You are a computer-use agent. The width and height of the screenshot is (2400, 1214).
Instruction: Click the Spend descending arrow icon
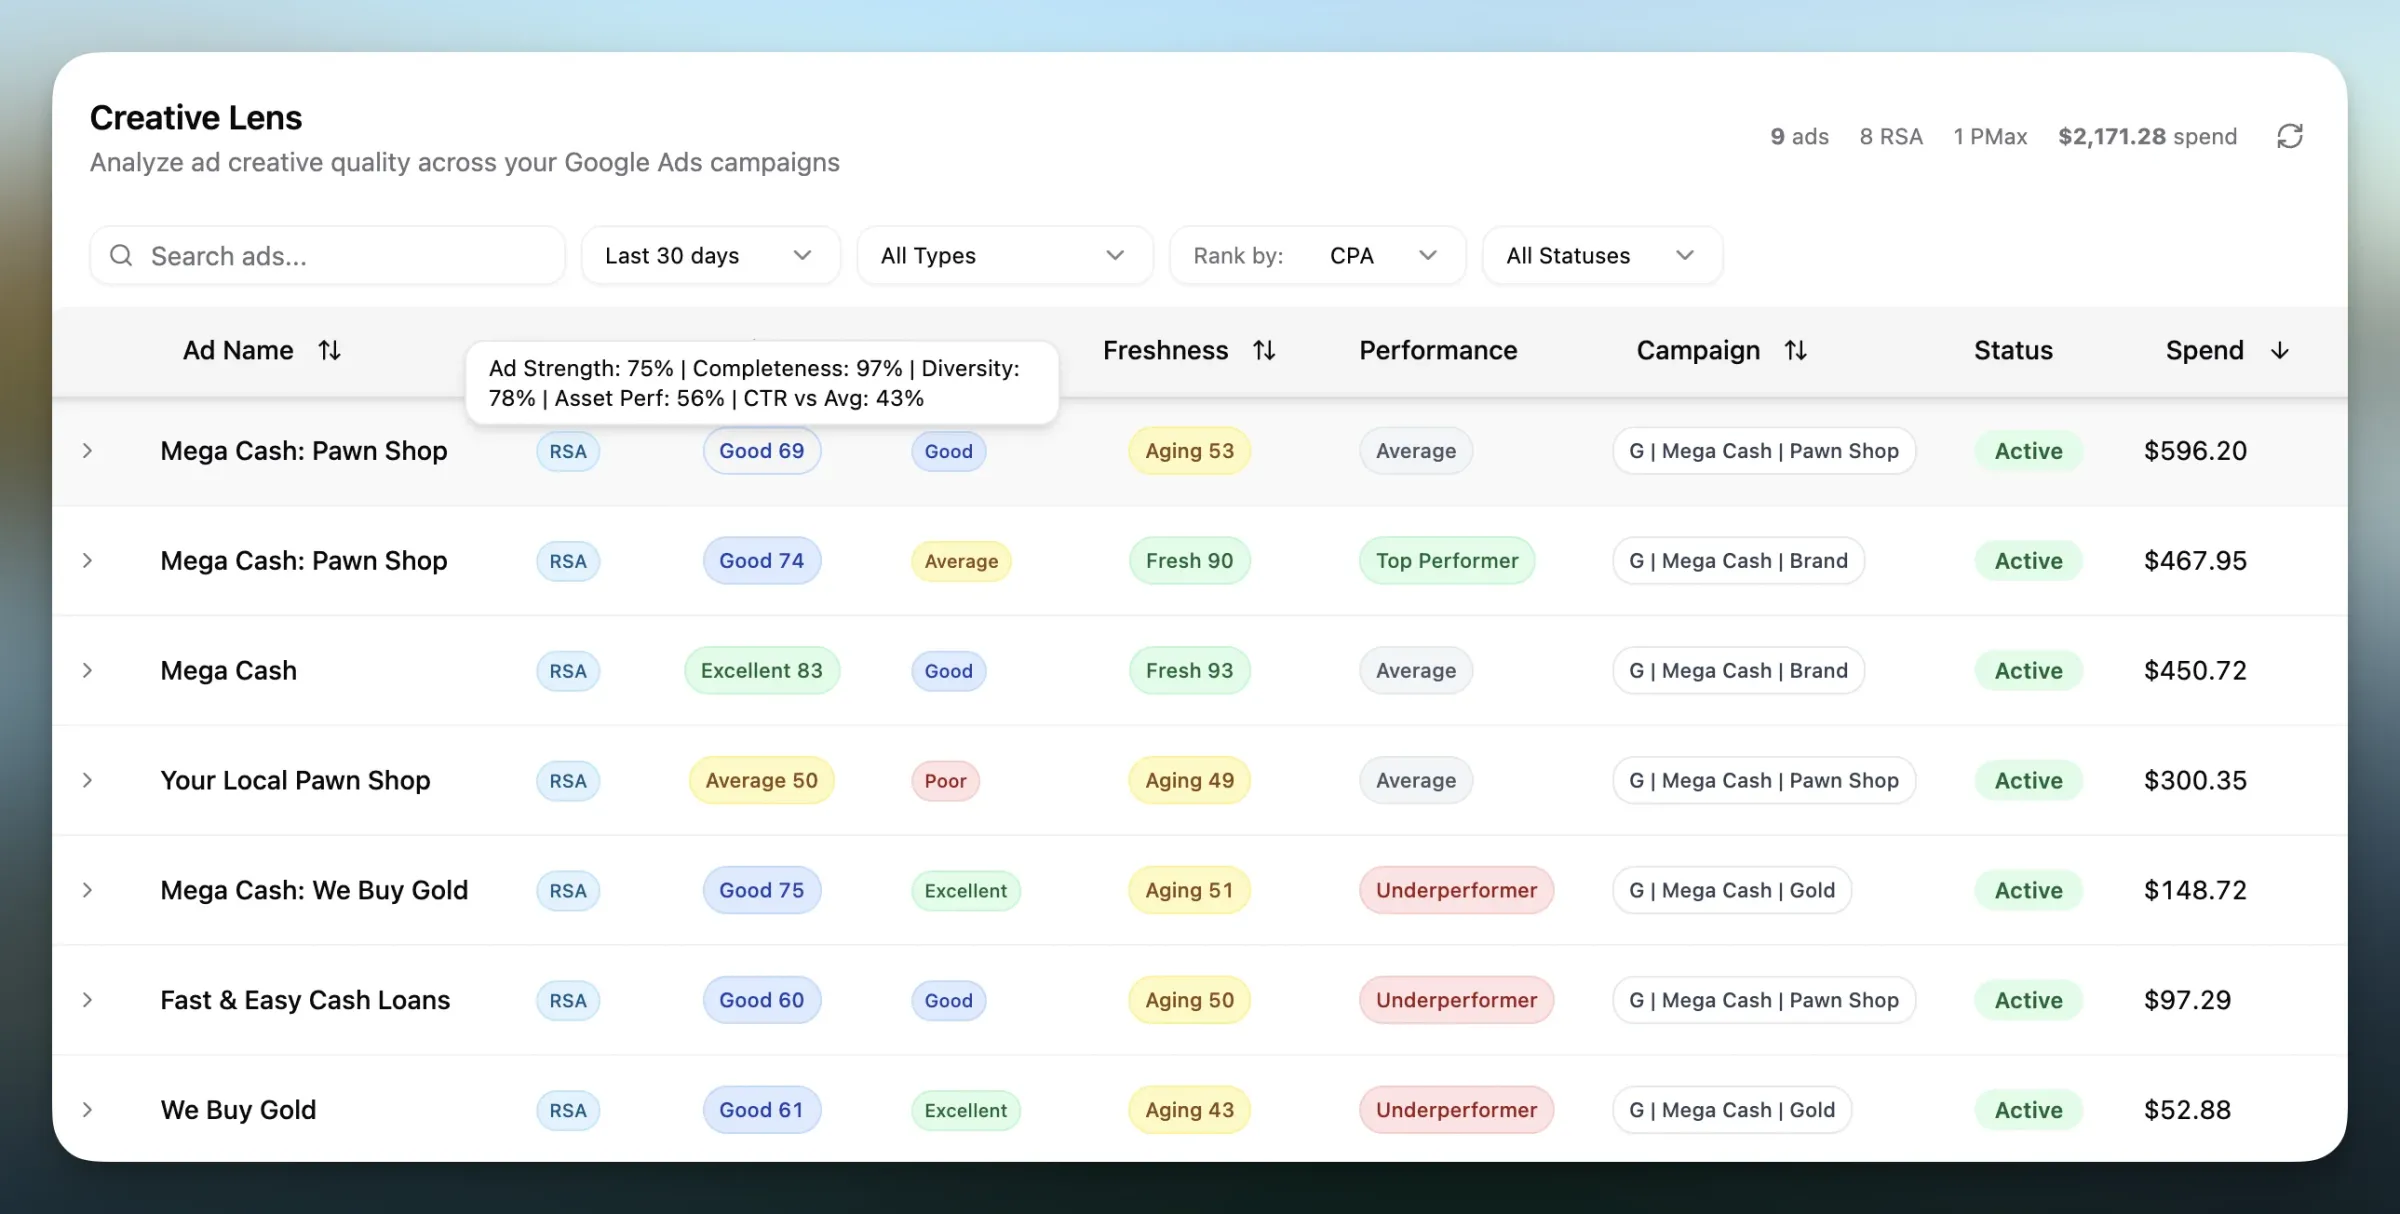coord(2279,350)
